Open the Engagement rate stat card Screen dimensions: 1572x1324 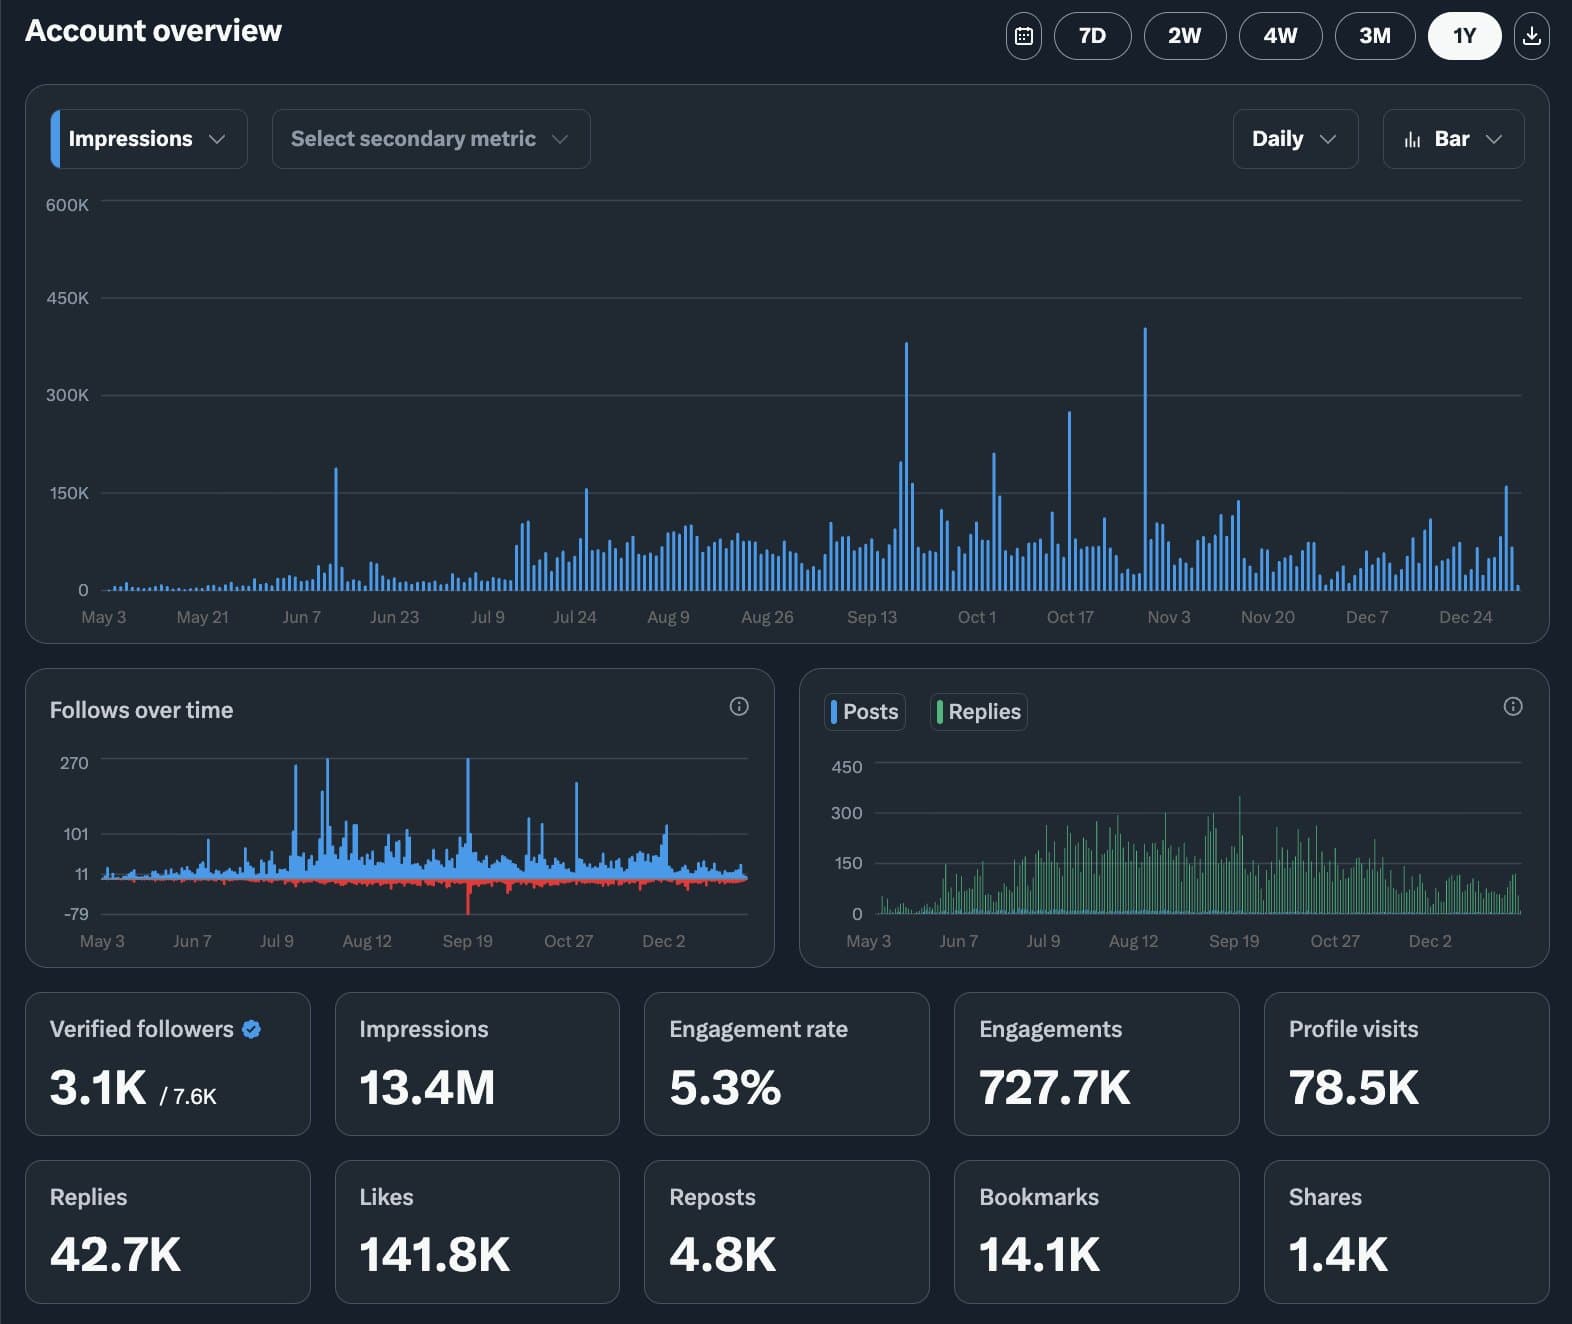tap(787, 1064)
